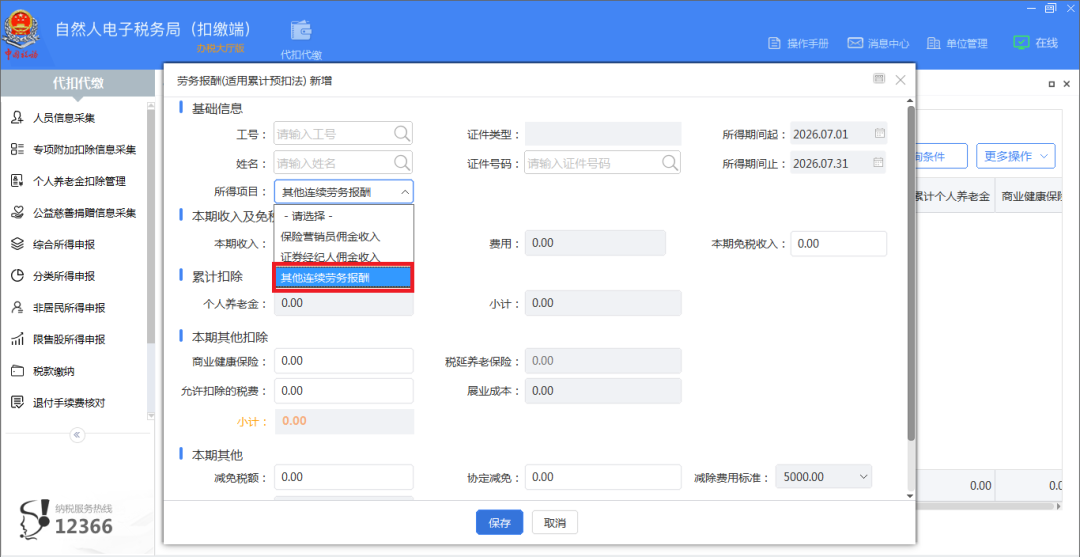Open the 操作手册 manual icon
The height and width of the screenshot is (557, 1080).
774,43
